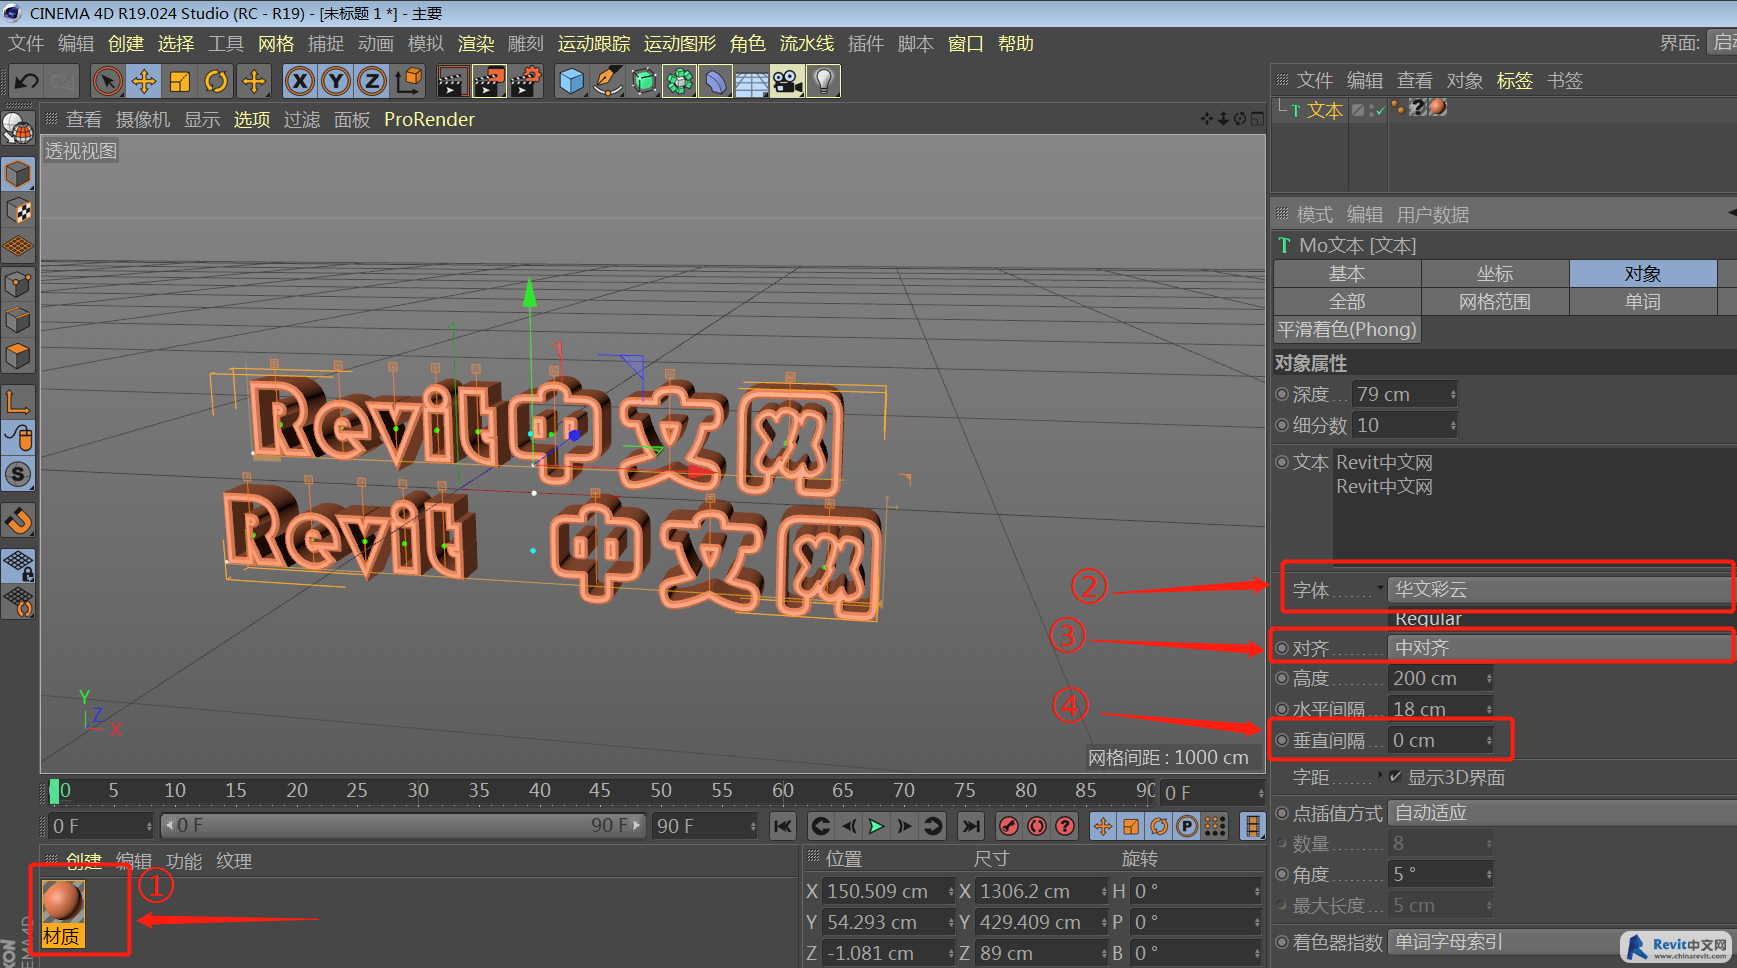Go to end of timeline
1737x968 pixels.
[970, 826]
